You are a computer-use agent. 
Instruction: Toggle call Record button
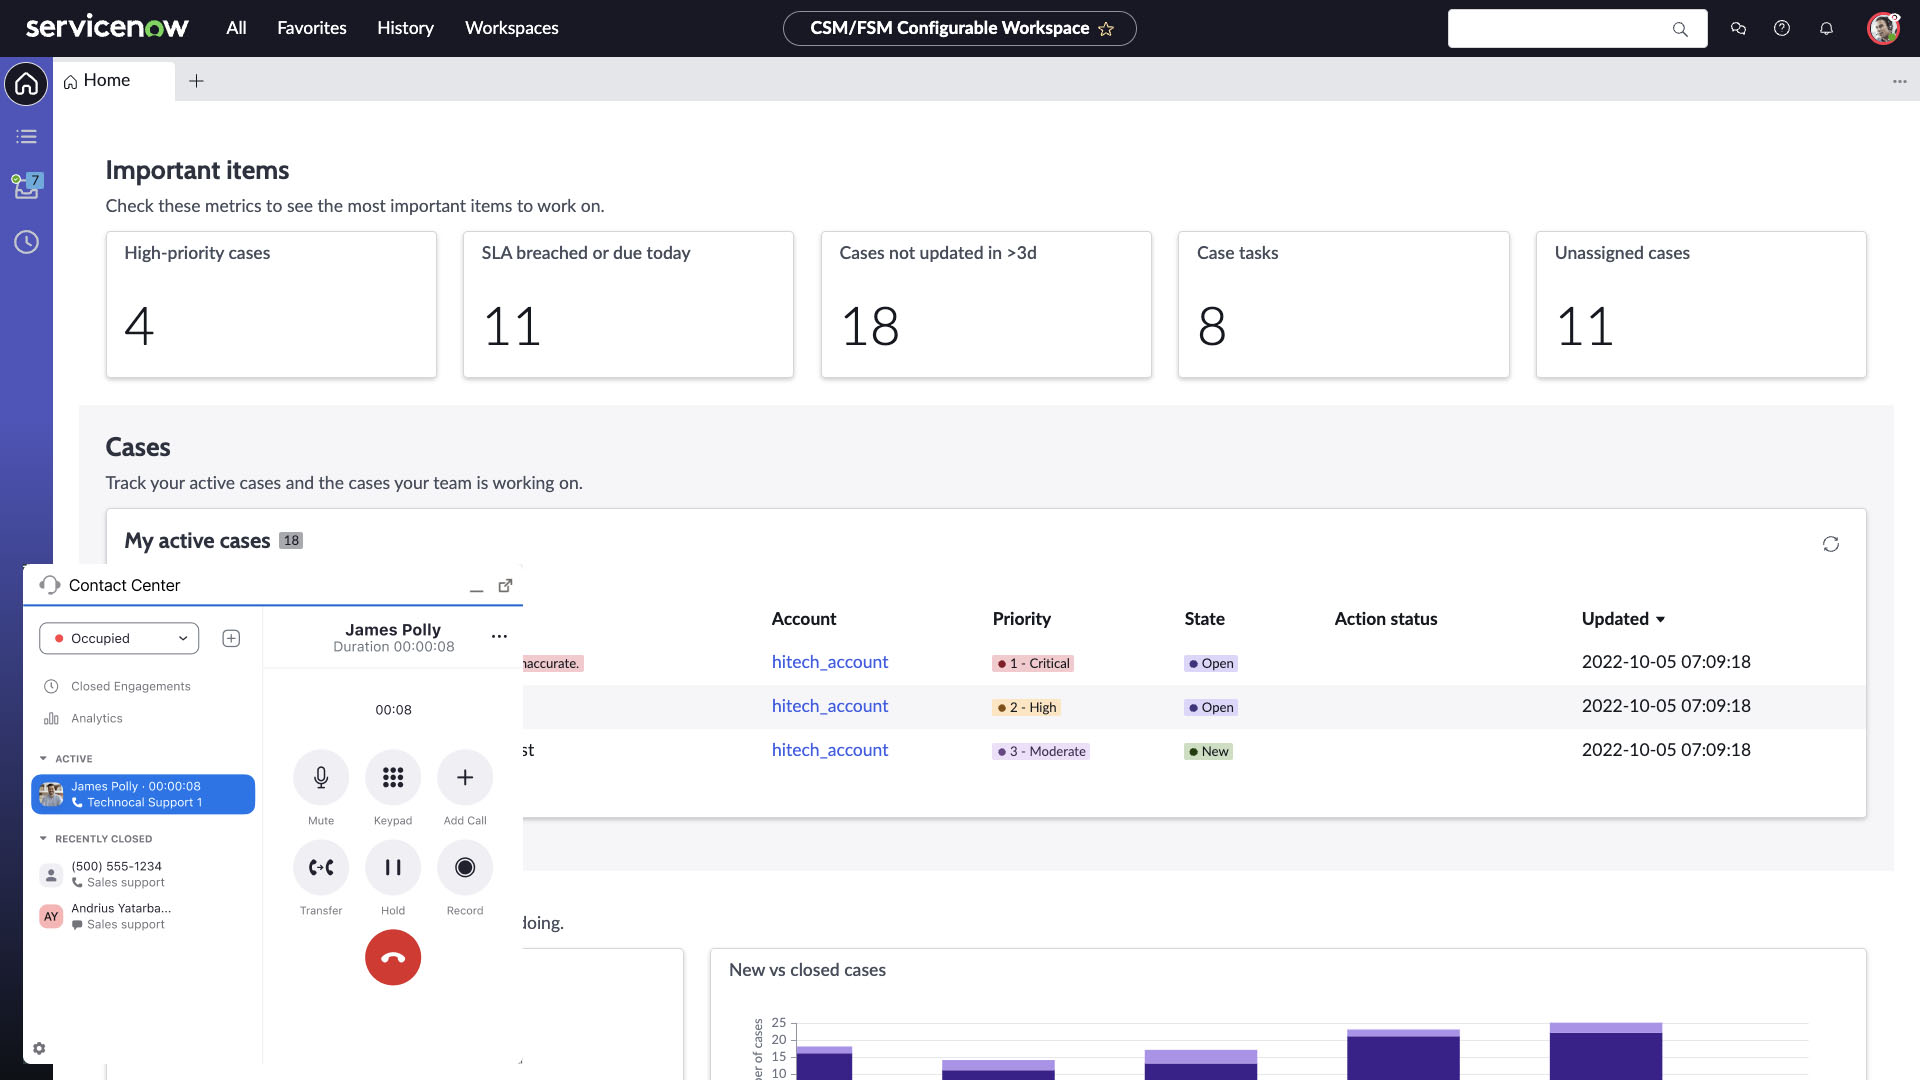[x=465, y=868]
